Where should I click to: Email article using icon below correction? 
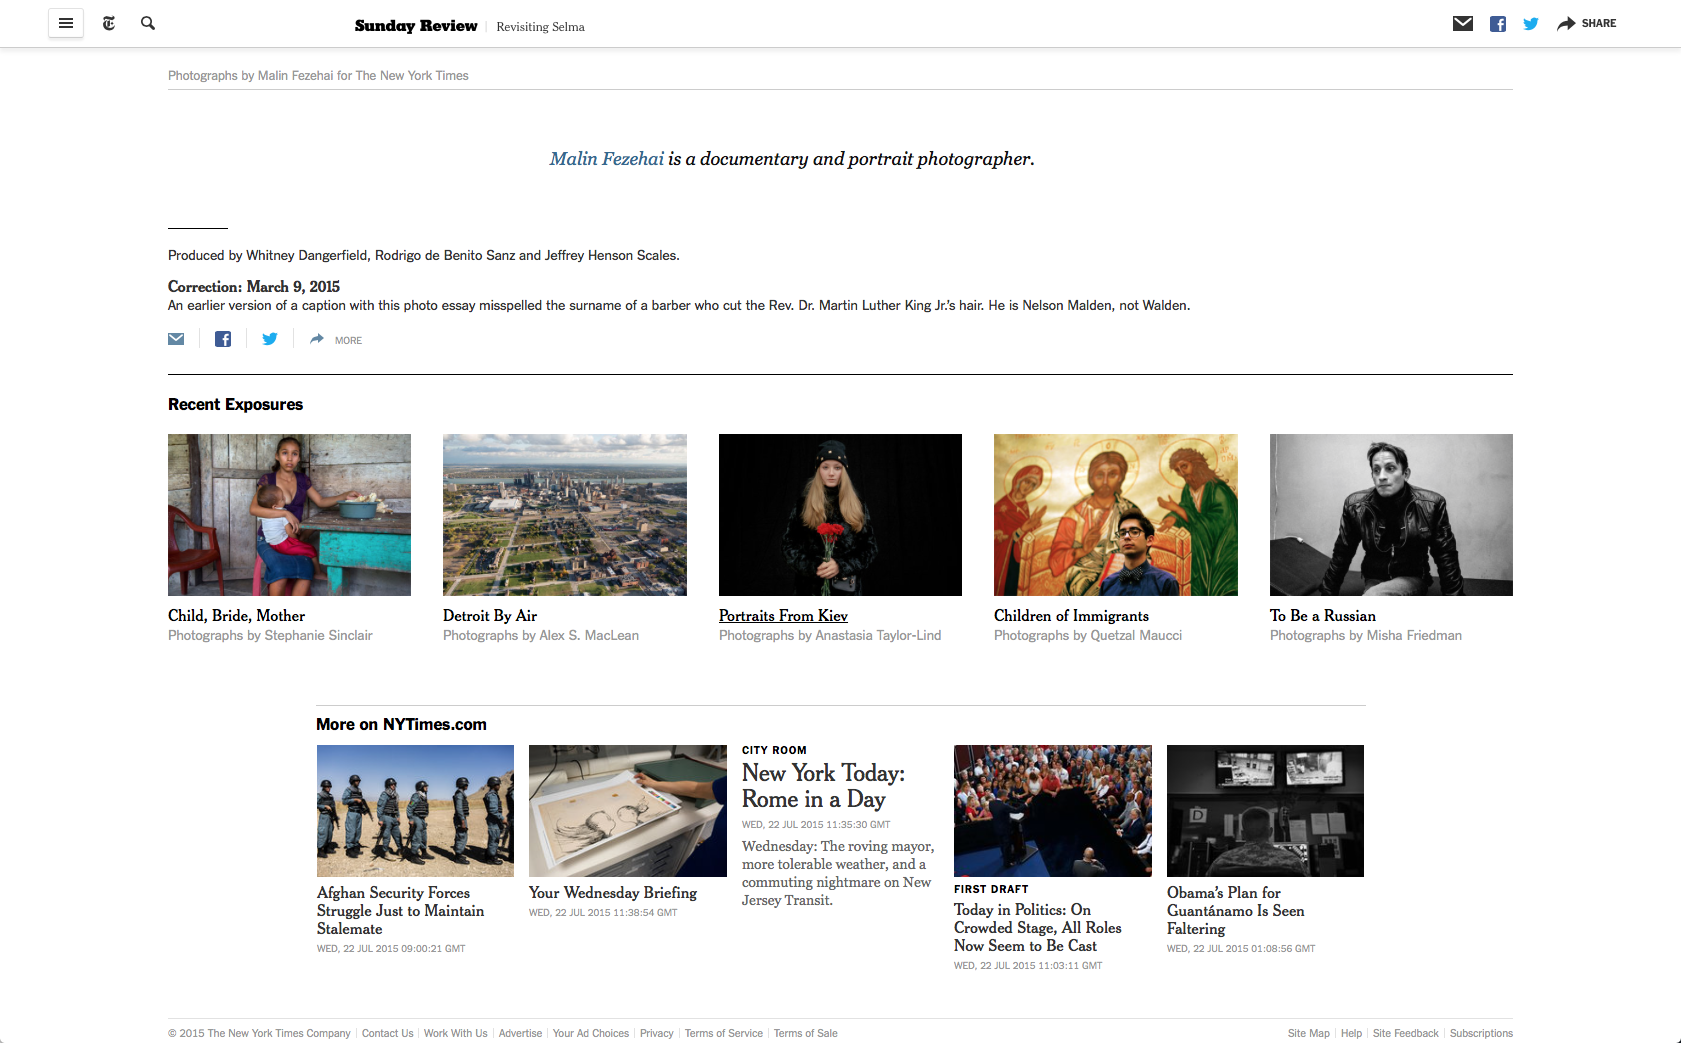[x=176, y=339]
